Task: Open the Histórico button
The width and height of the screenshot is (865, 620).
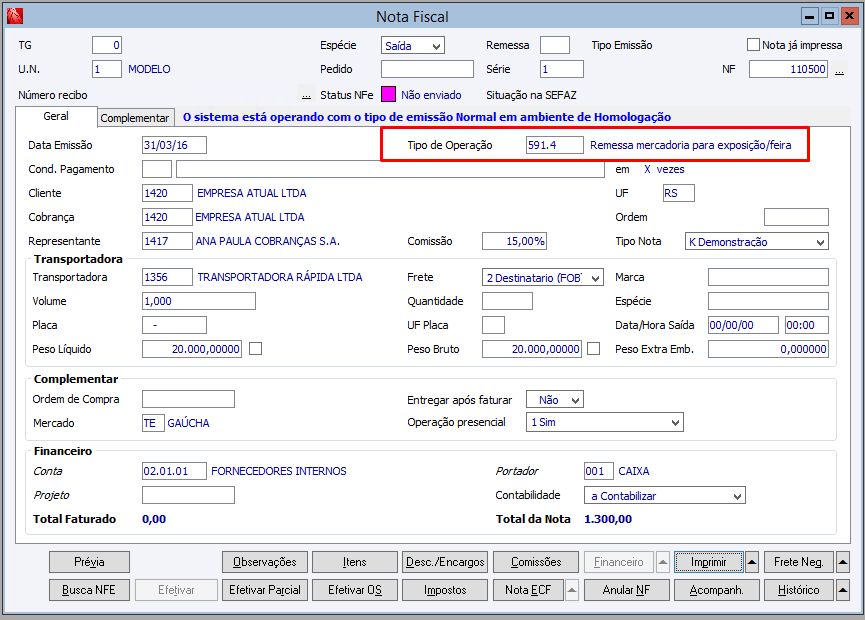Action: tap(799, 590)
